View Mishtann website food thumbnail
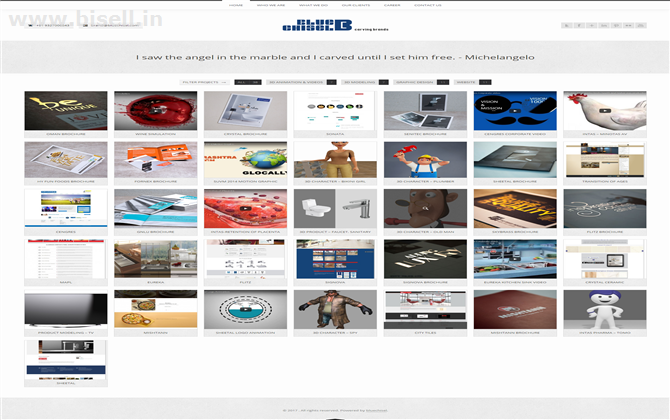The image size is (670, 420). [156, 309]
